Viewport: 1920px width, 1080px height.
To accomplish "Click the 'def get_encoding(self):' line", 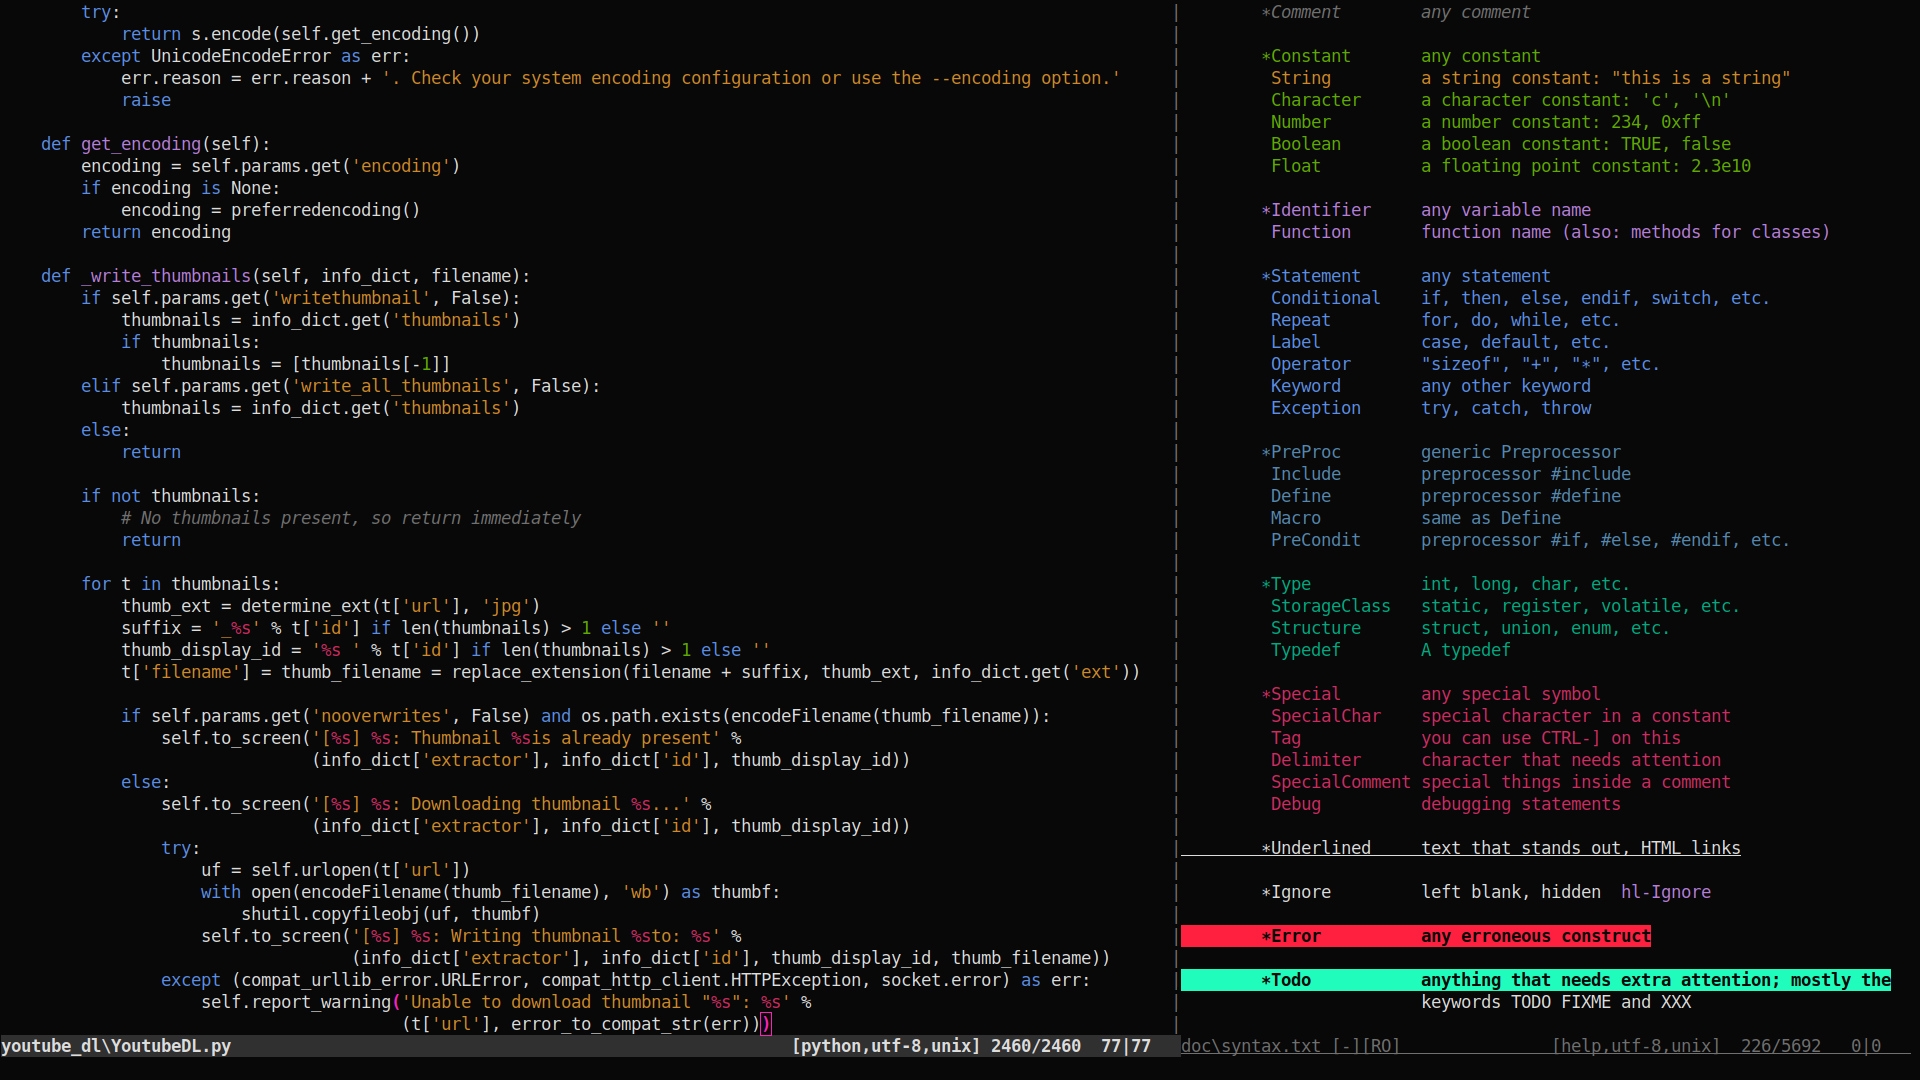I will click(x=155, y=144).
